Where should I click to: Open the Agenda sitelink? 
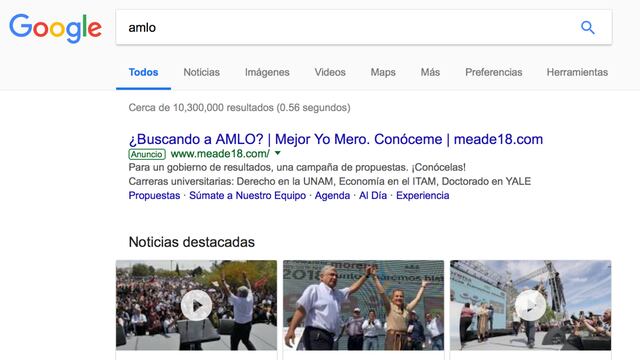click(332, 196)
